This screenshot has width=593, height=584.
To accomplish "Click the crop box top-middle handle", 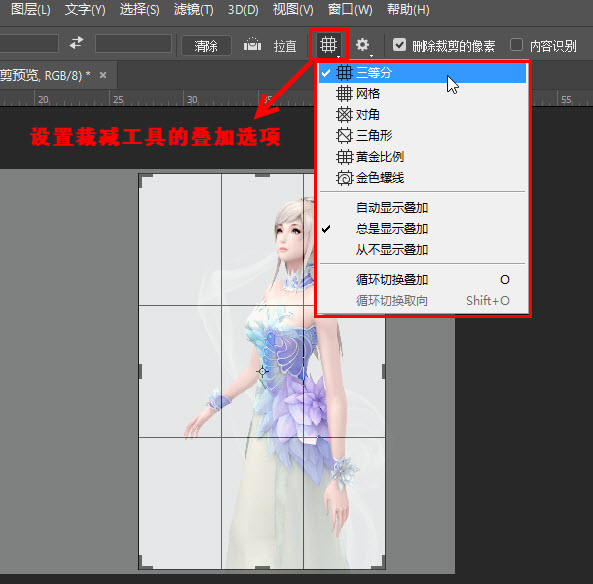I will click(x=262, y=176).
